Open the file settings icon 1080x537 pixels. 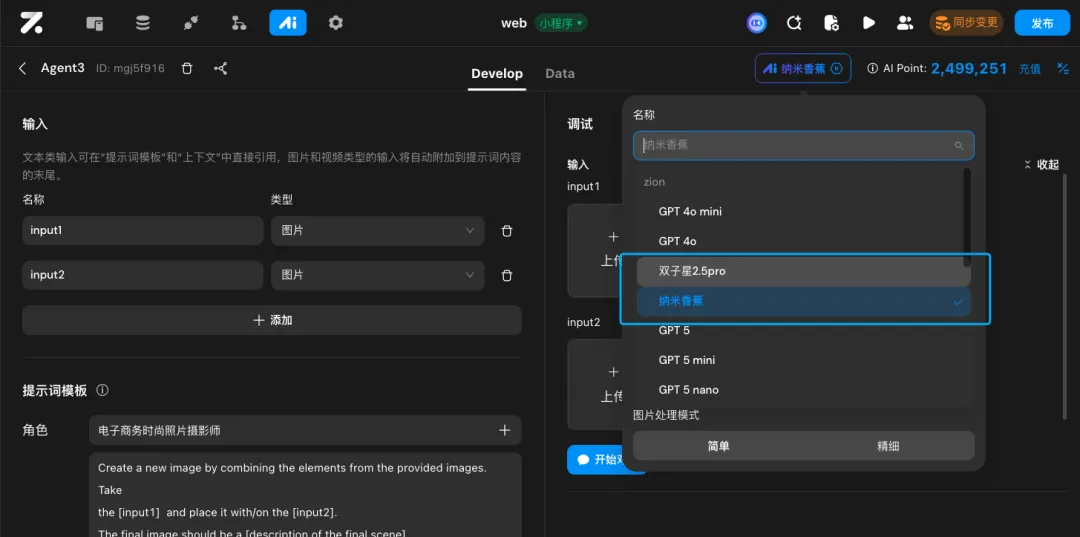tap(831, 23)
